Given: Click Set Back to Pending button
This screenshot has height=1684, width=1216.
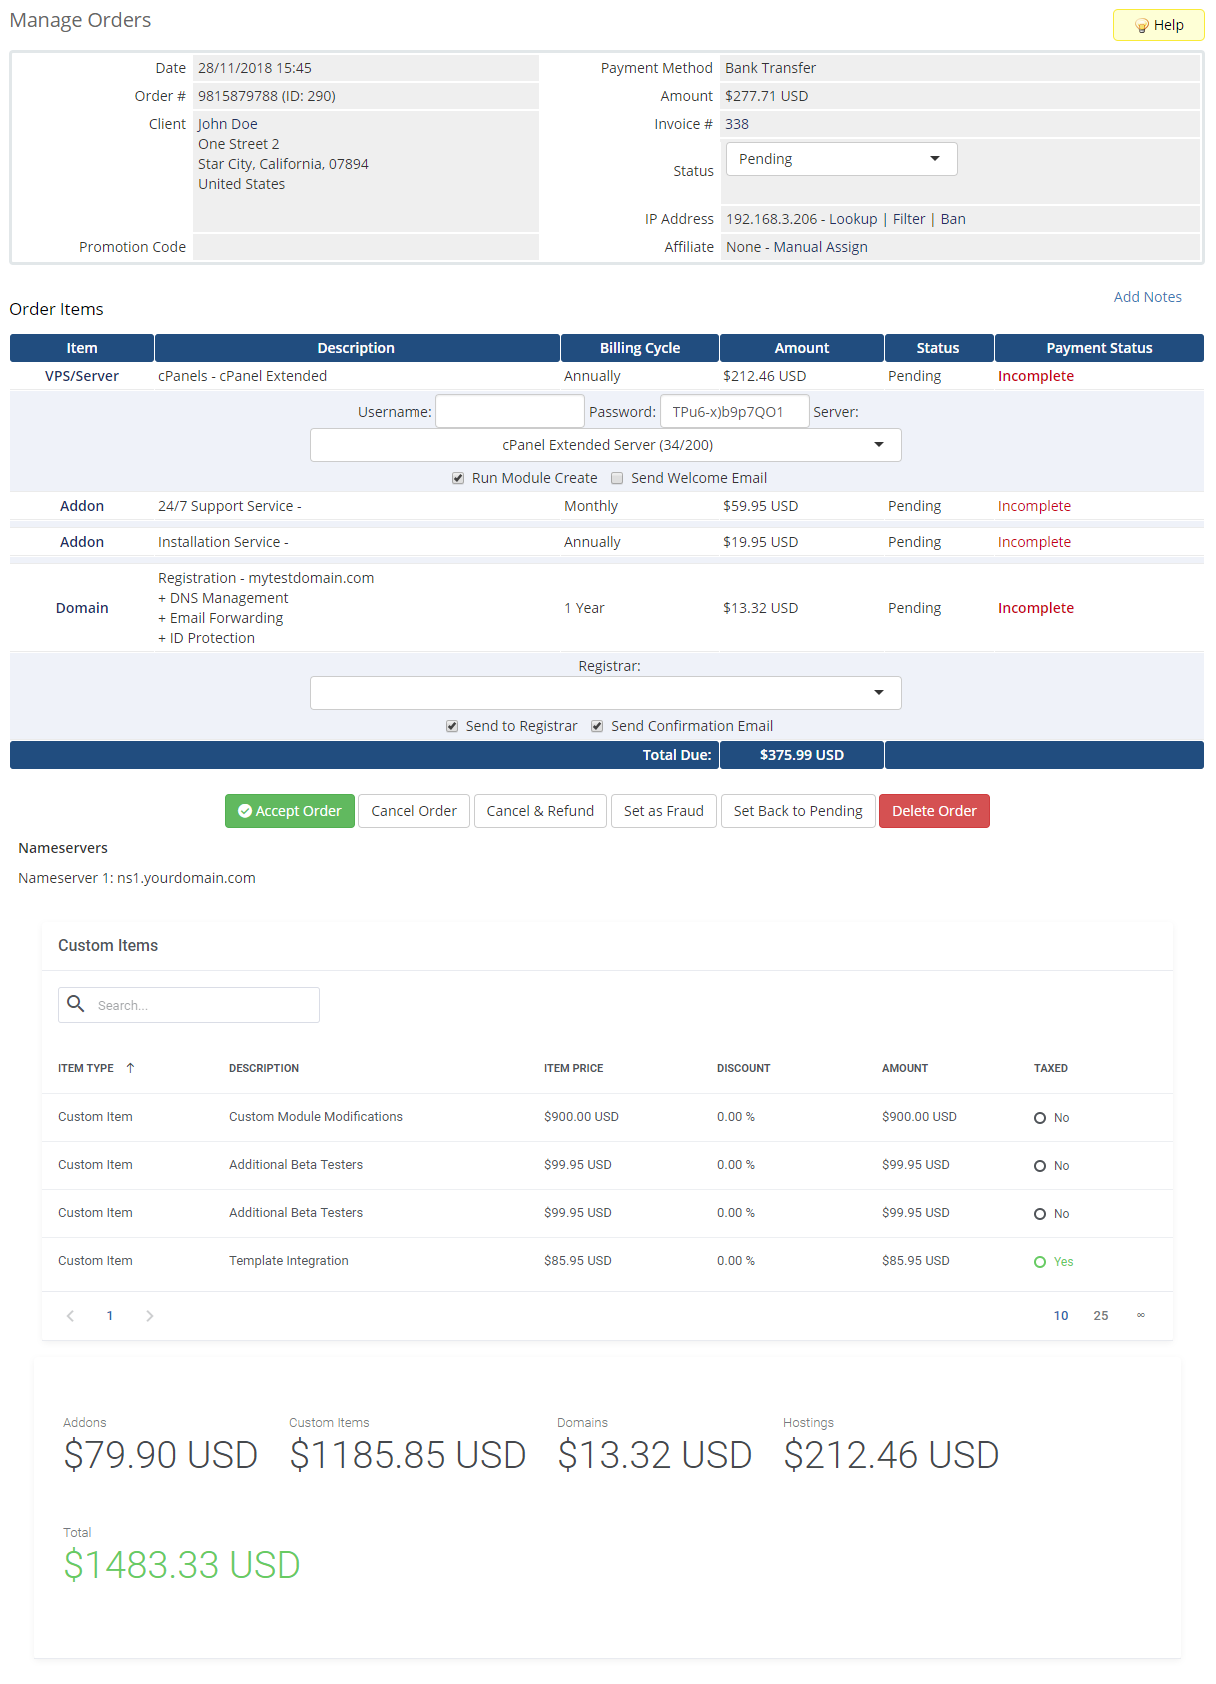Looking at the screenshot, I should [798, 811].
